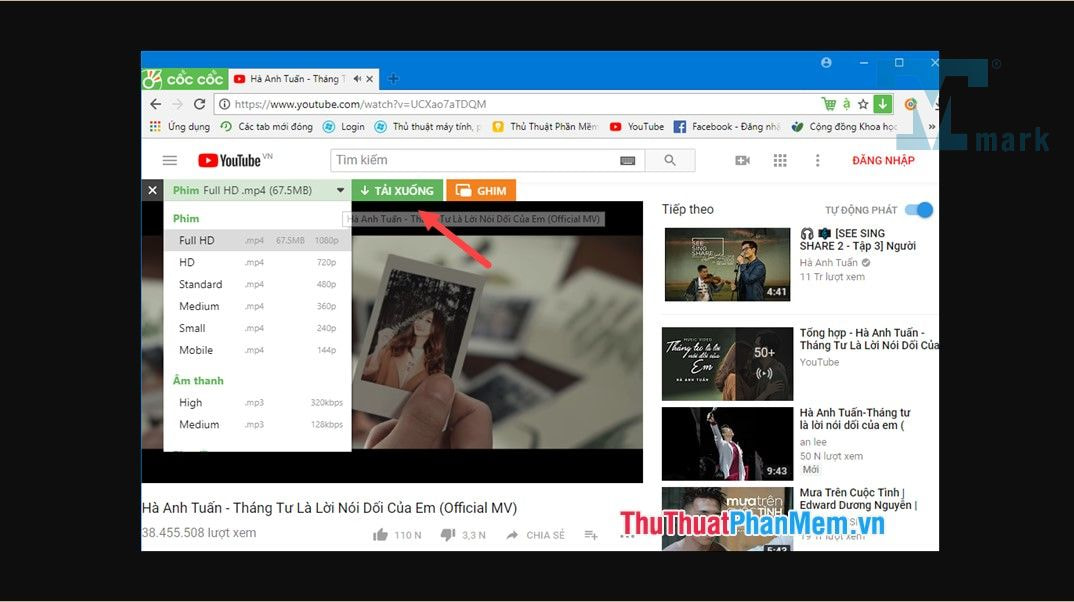Open the Ứng dụng apps shortcut
The image size is (1074, 602).
click(179, 127)
